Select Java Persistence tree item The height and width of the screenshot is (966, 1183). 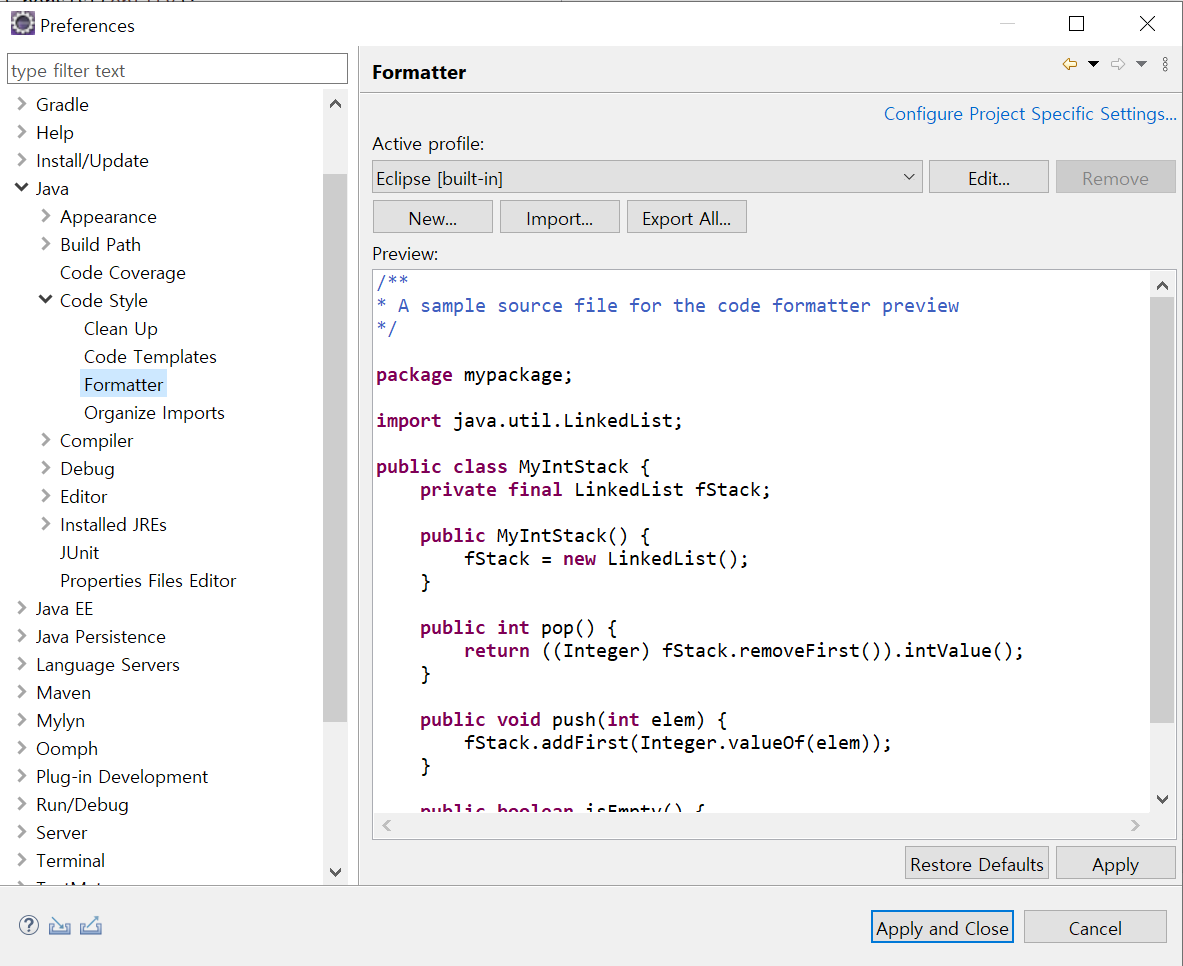[x=100, y=636]
